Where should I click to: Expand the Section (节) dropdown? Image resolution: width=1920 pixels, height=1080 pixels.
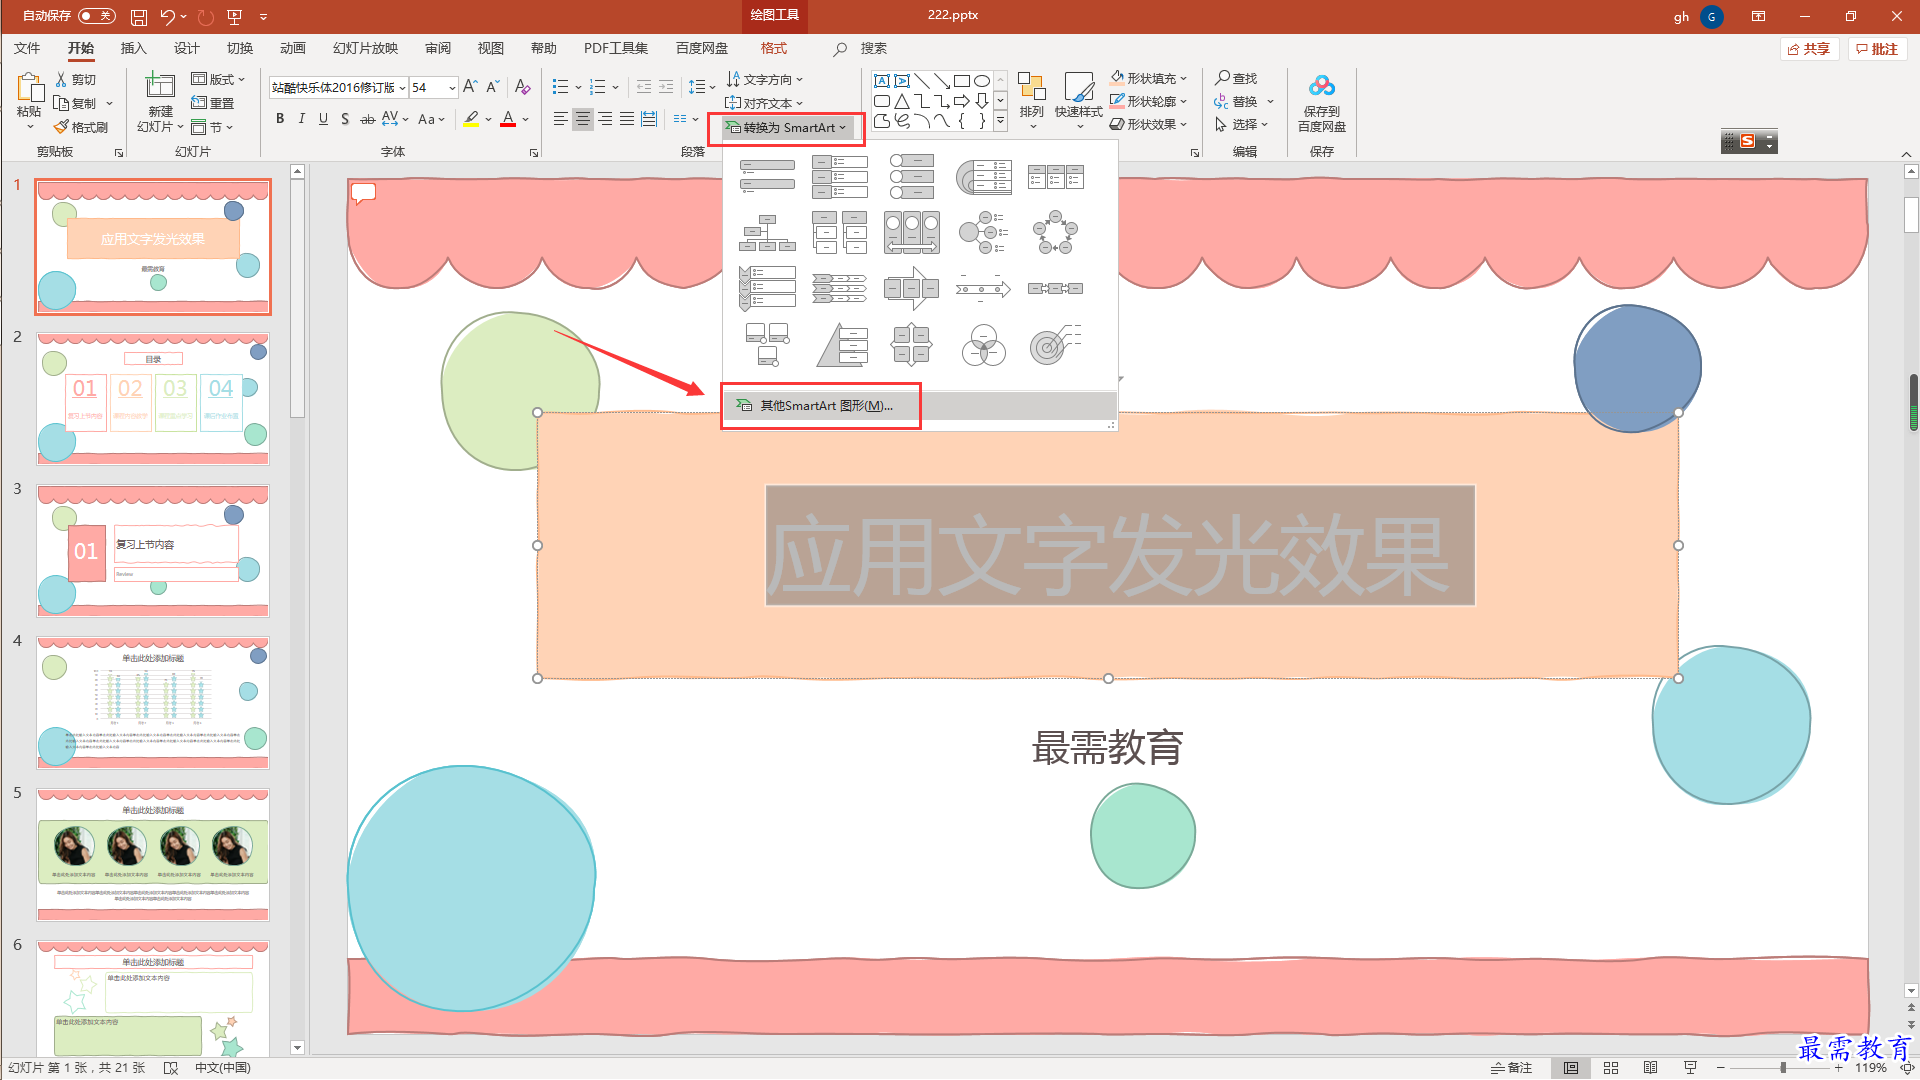(212, 127)
